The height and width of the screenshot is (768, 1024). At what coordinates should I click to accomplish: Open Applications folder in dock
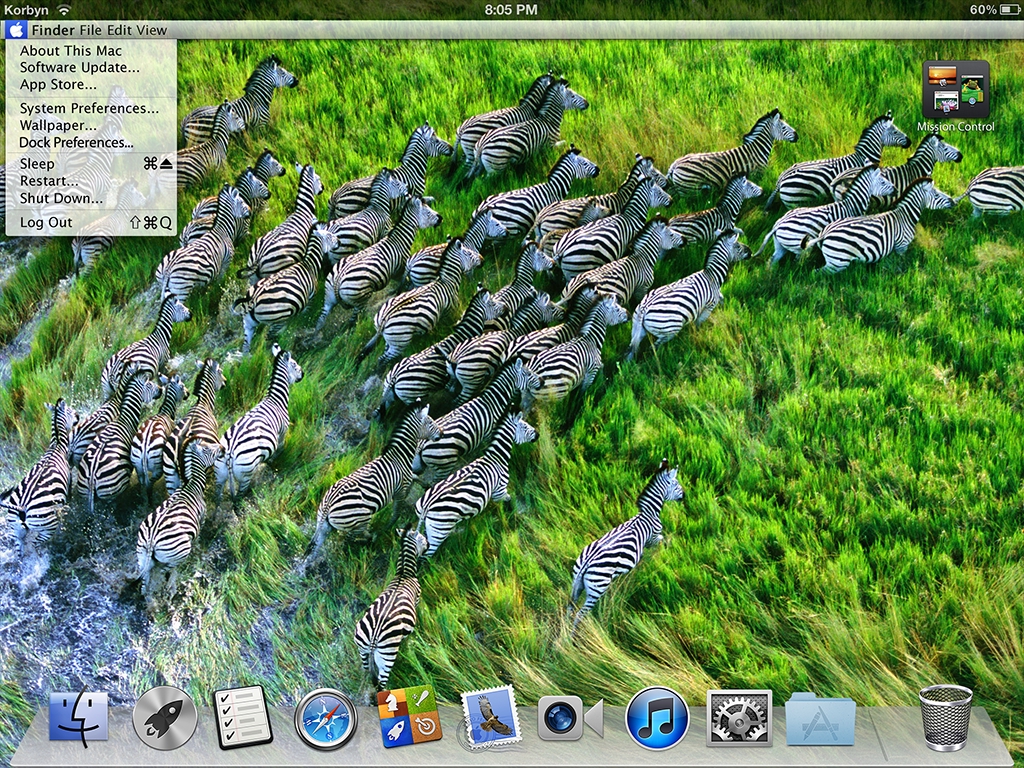[x=821, y=719]
